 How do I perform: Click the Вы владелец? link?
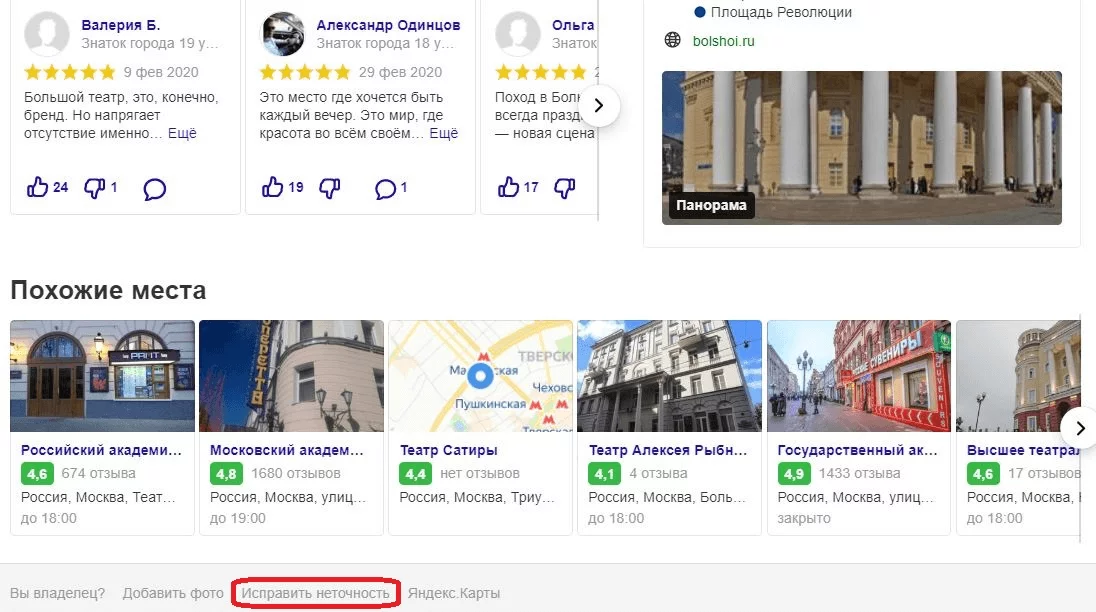tap(57, 593)
